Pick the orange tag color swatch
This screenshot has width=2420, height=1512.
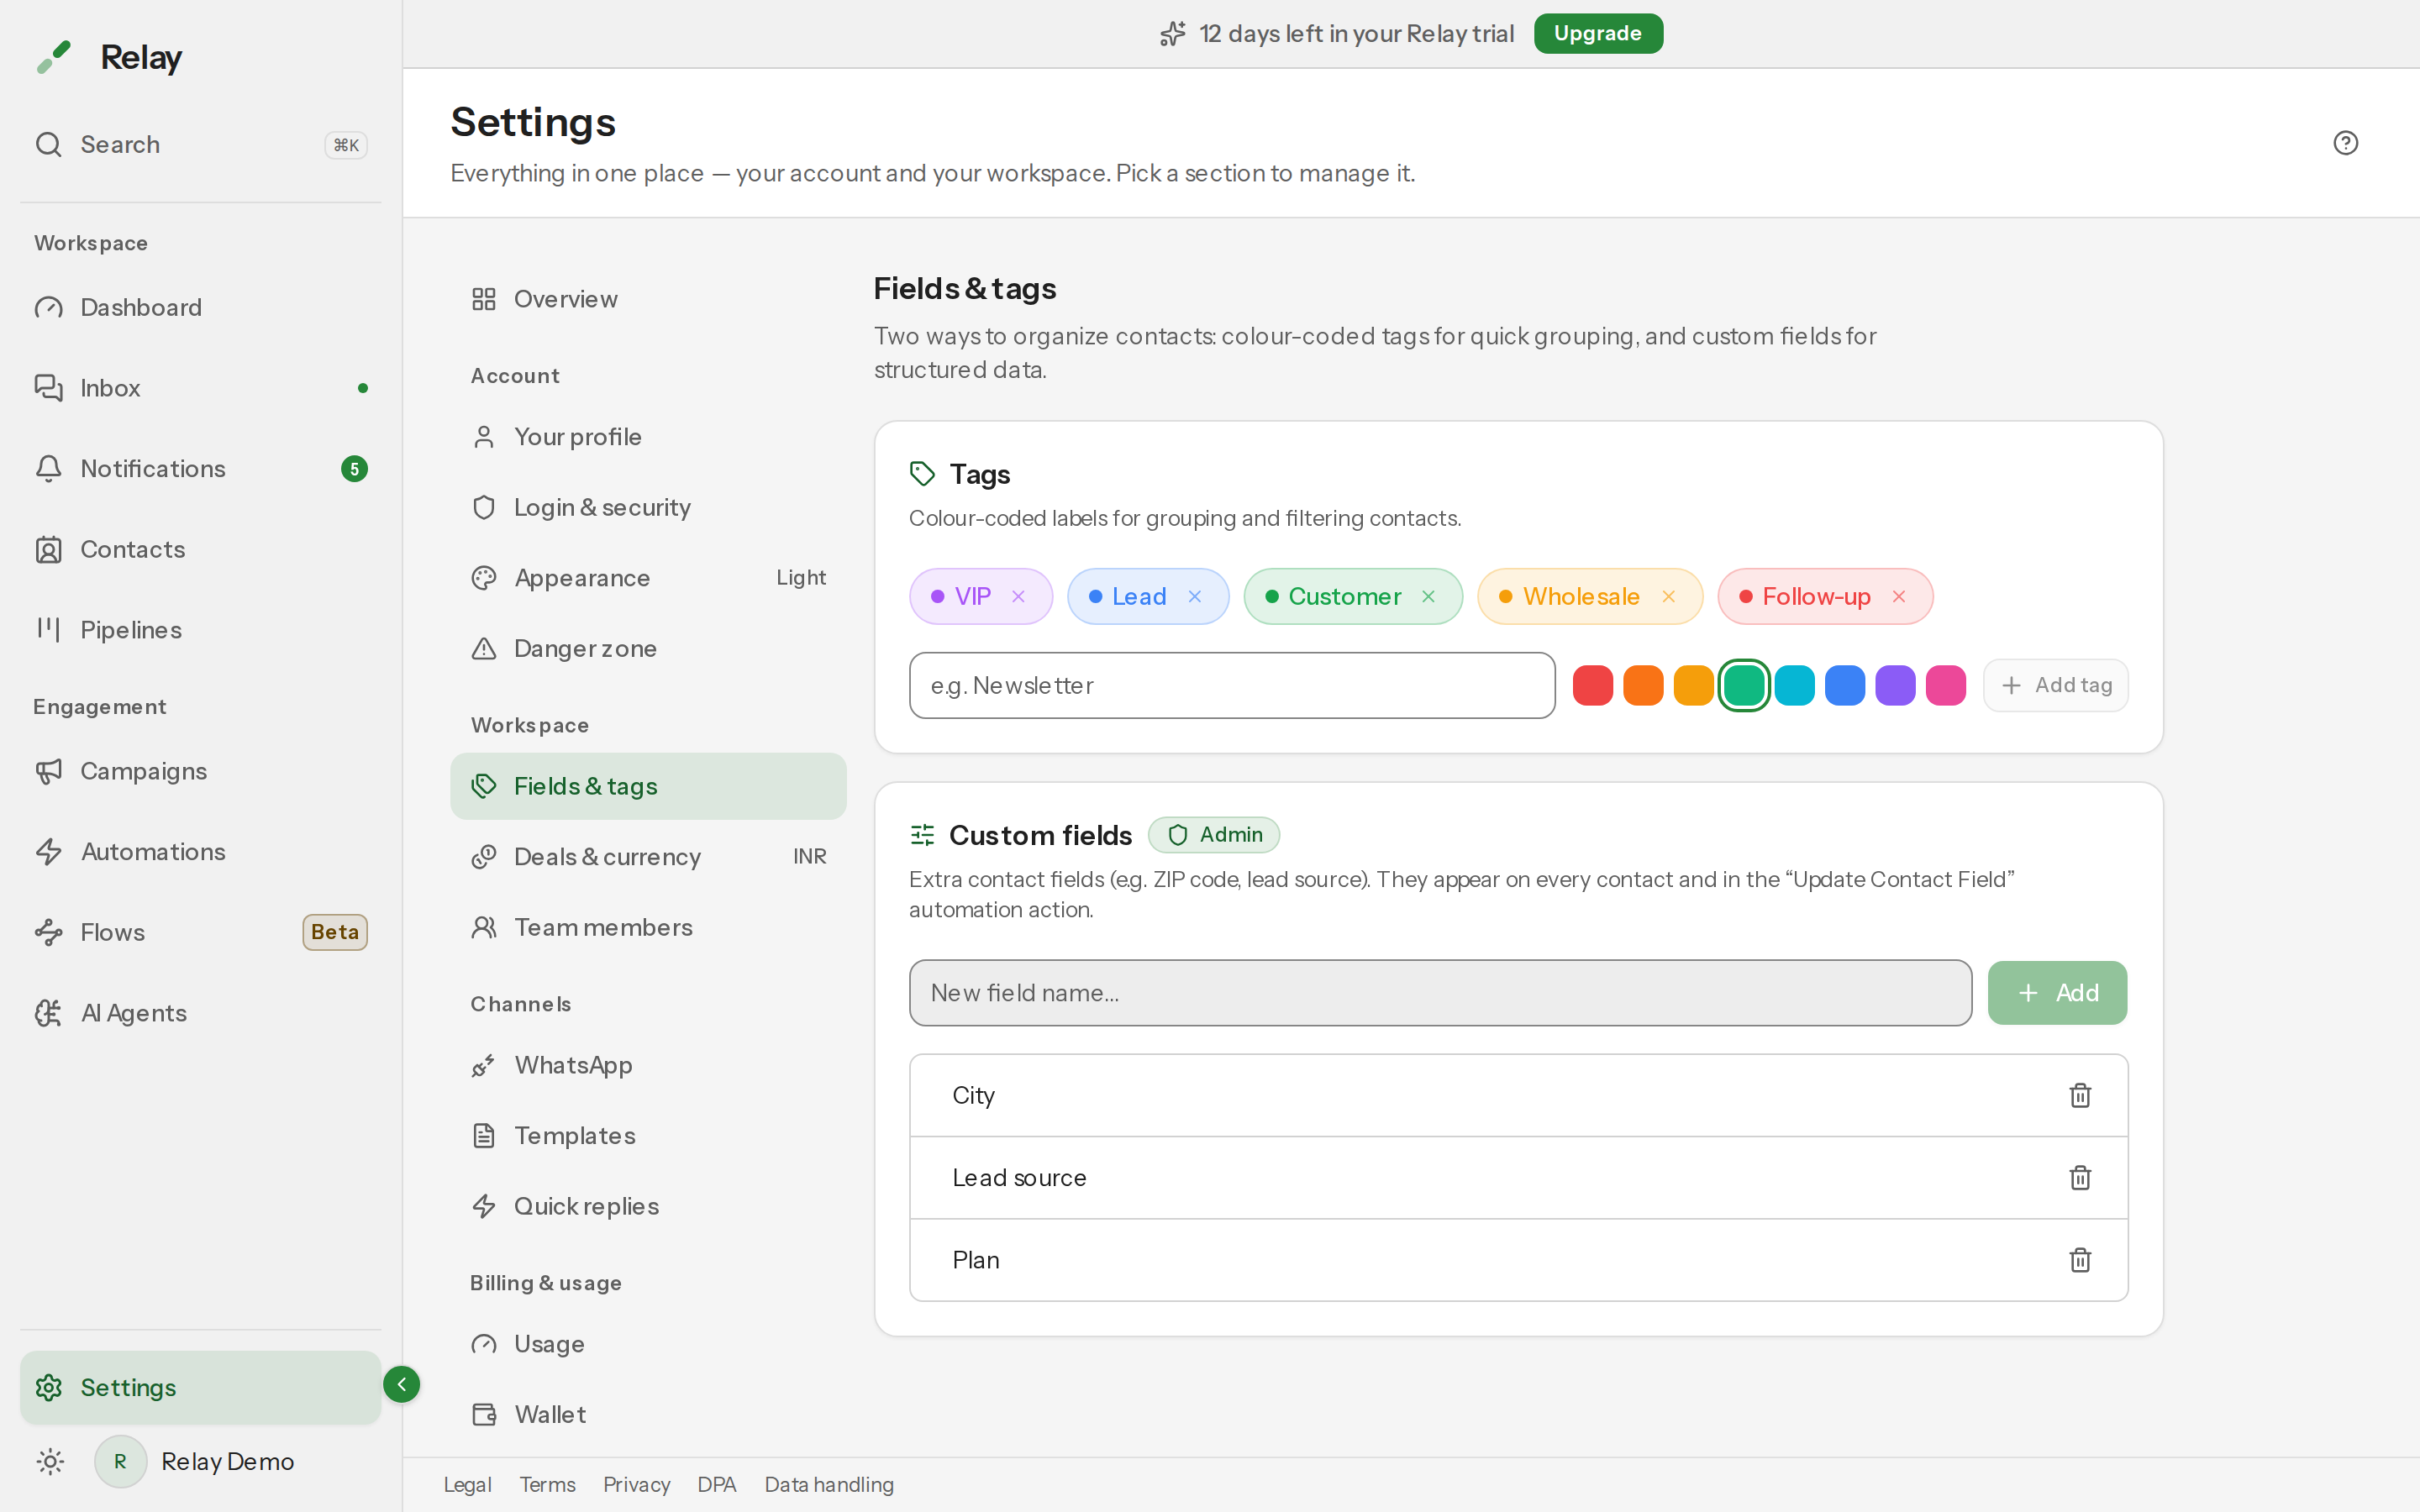point(1643,685)
